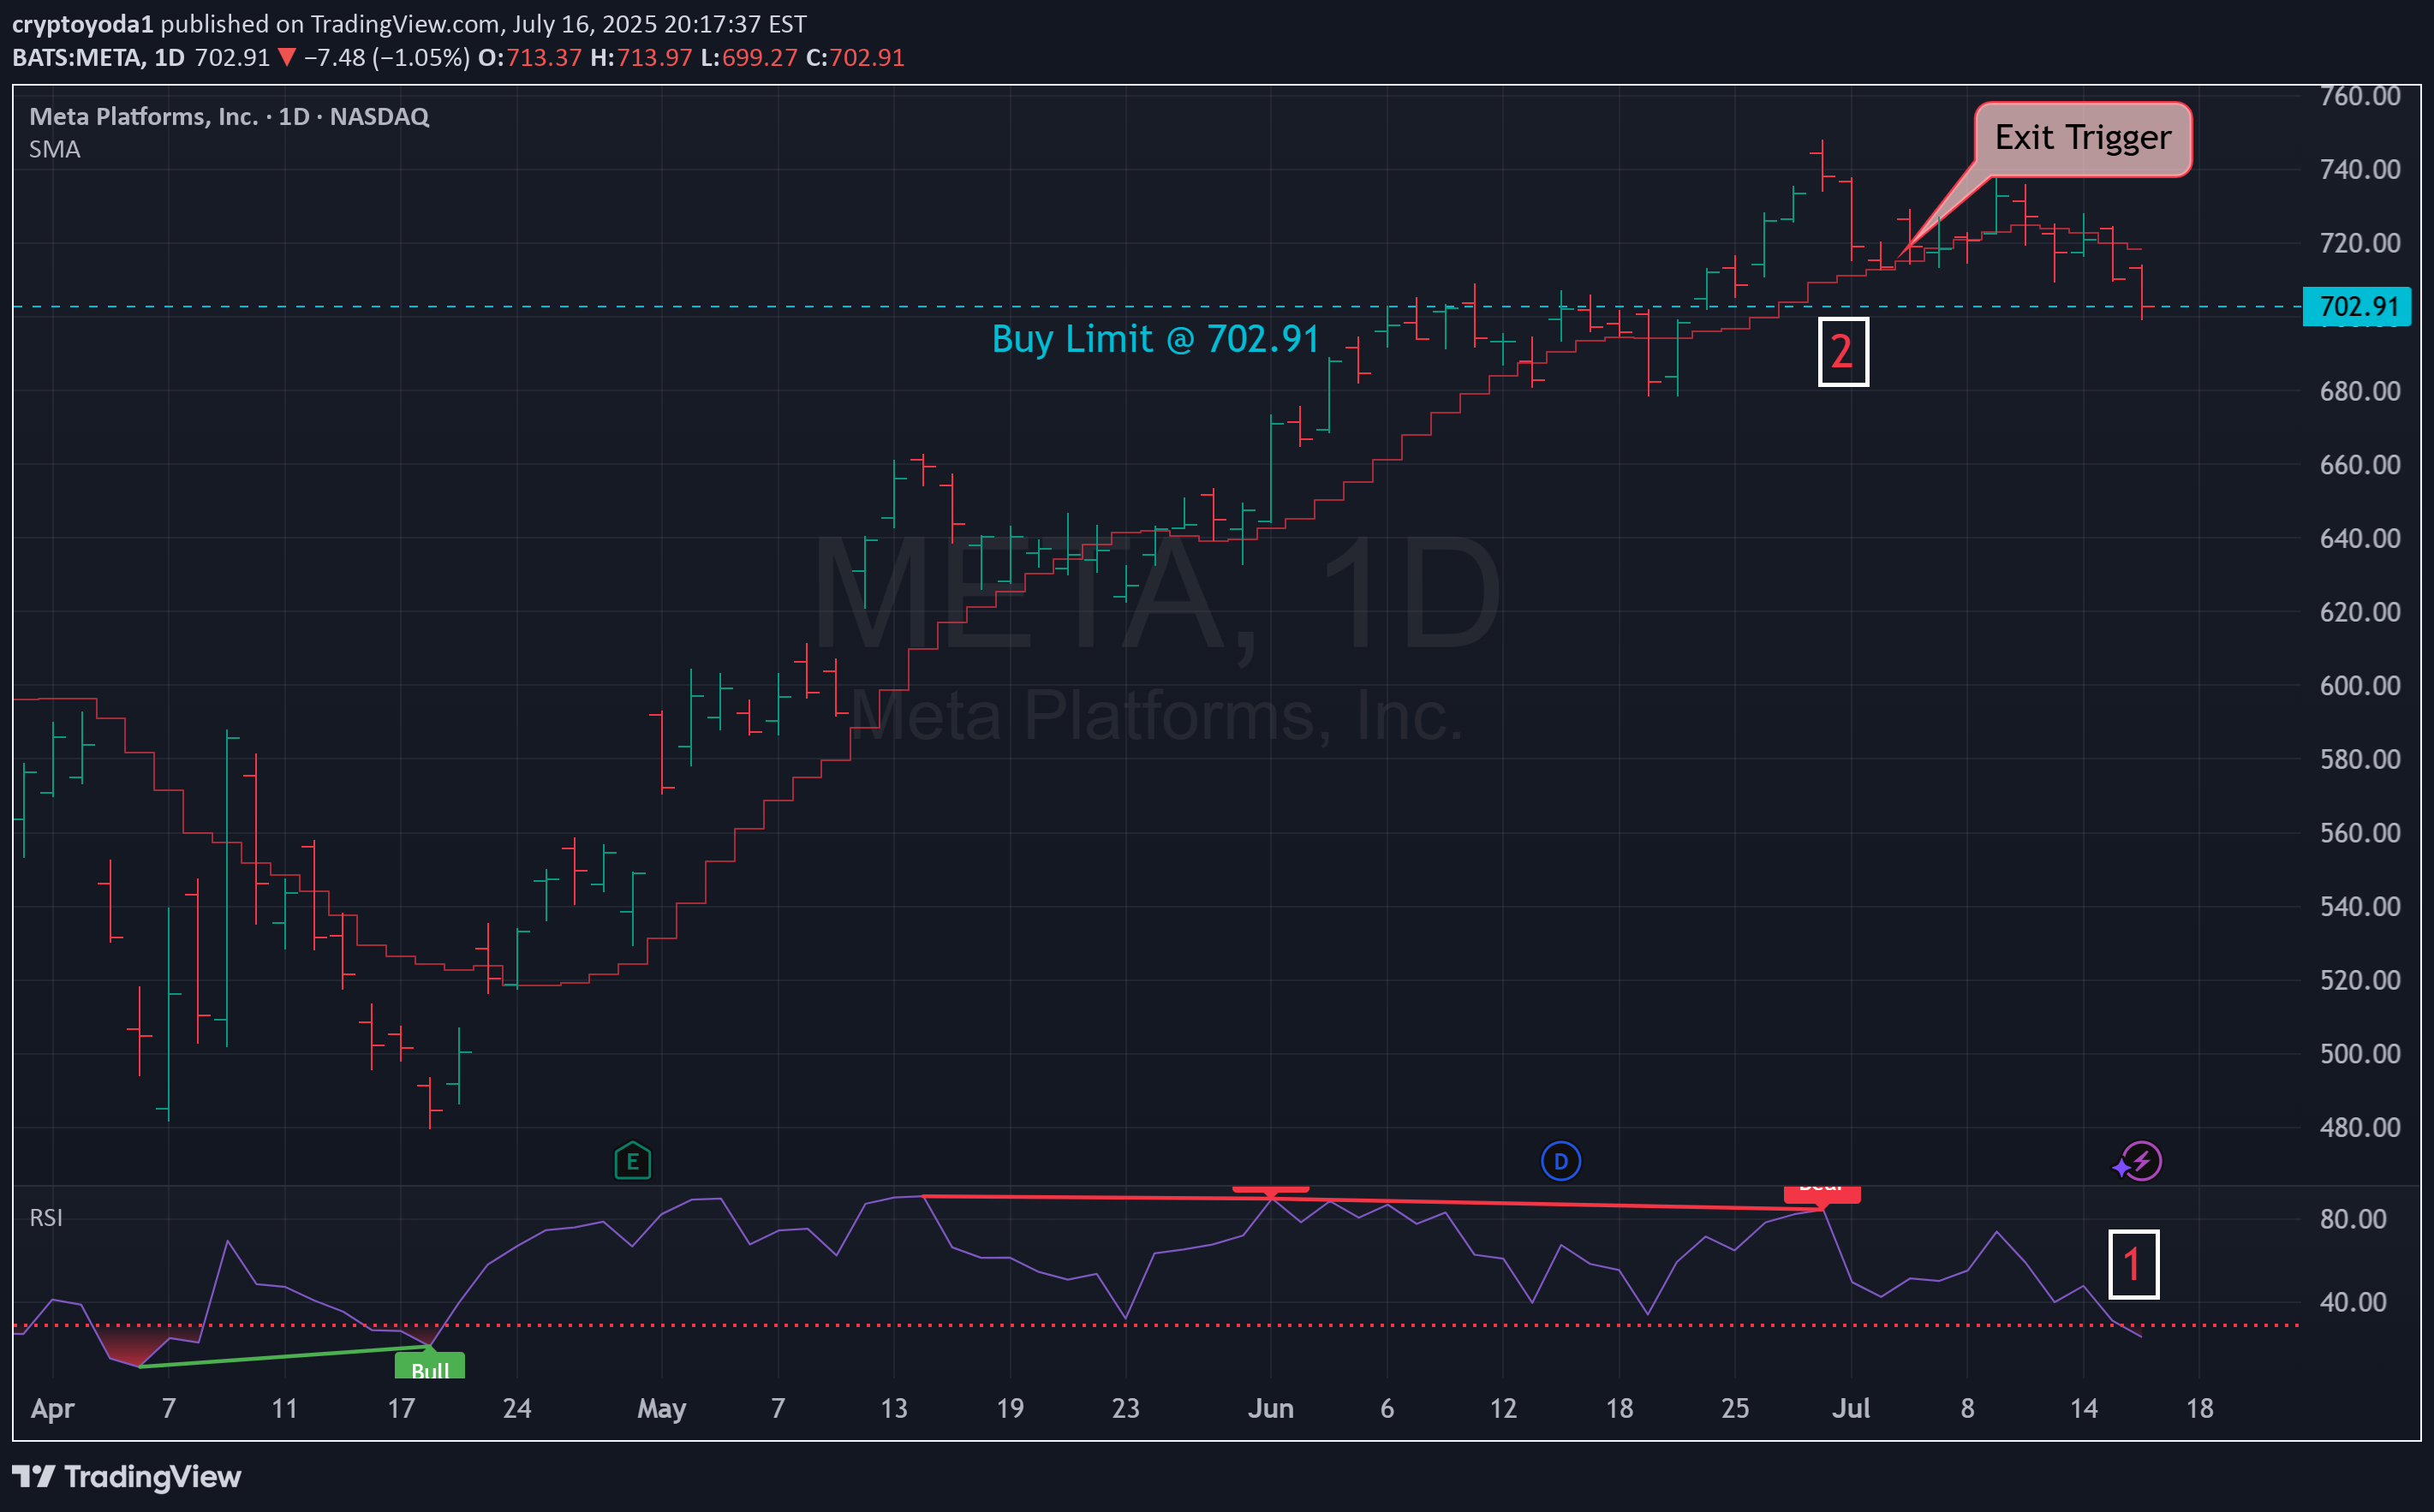Click the earnings 'E' marker icon
This screenshot has height=1512, width=2434.
point(632,1161)
